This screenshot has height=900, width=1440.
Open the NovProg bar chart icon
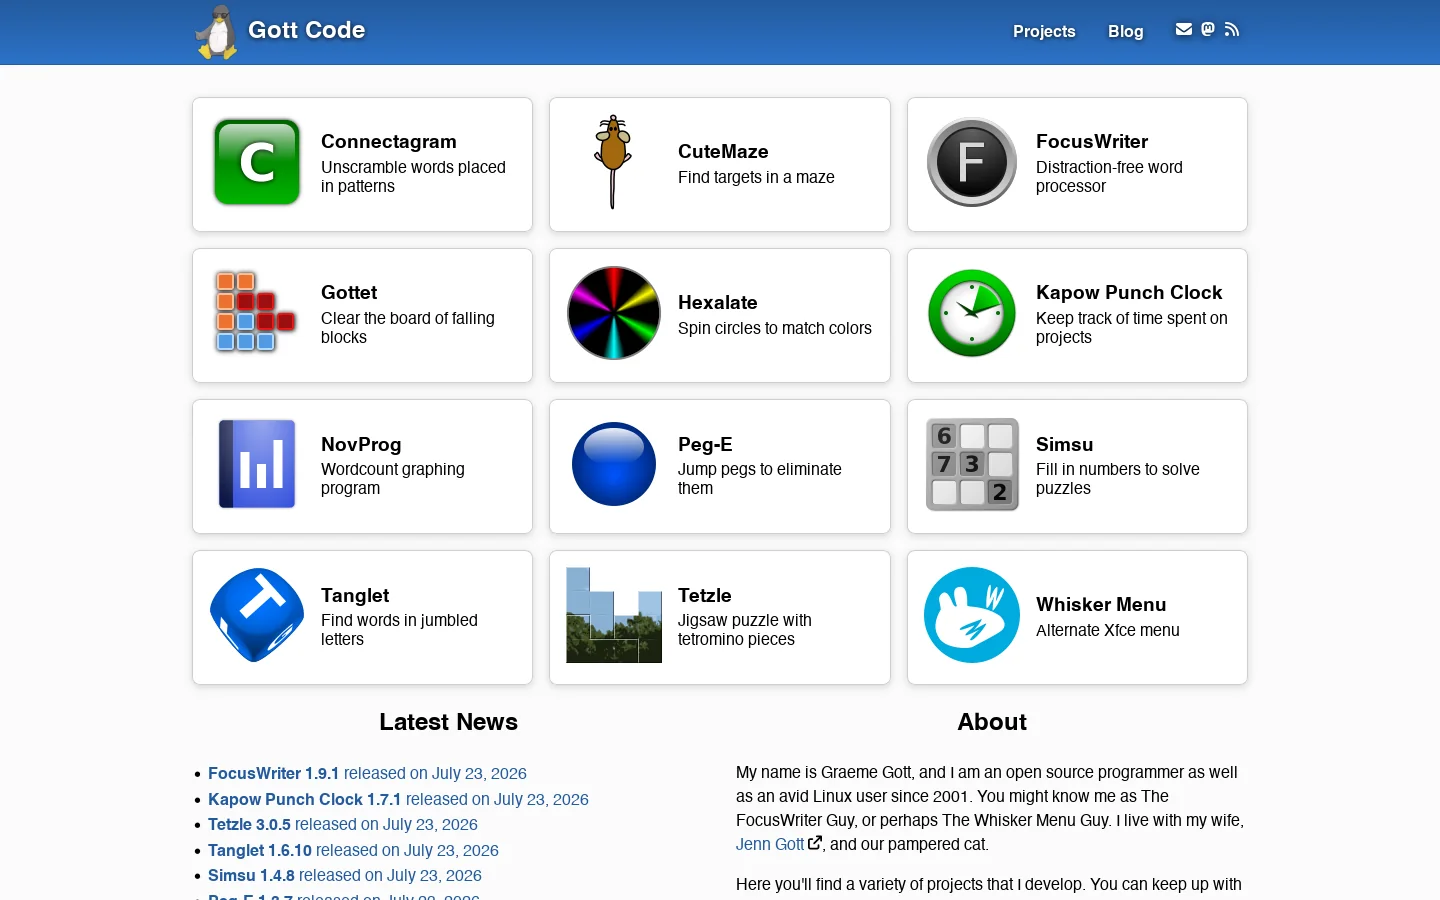pyautogui.click(x=257, y=464)
